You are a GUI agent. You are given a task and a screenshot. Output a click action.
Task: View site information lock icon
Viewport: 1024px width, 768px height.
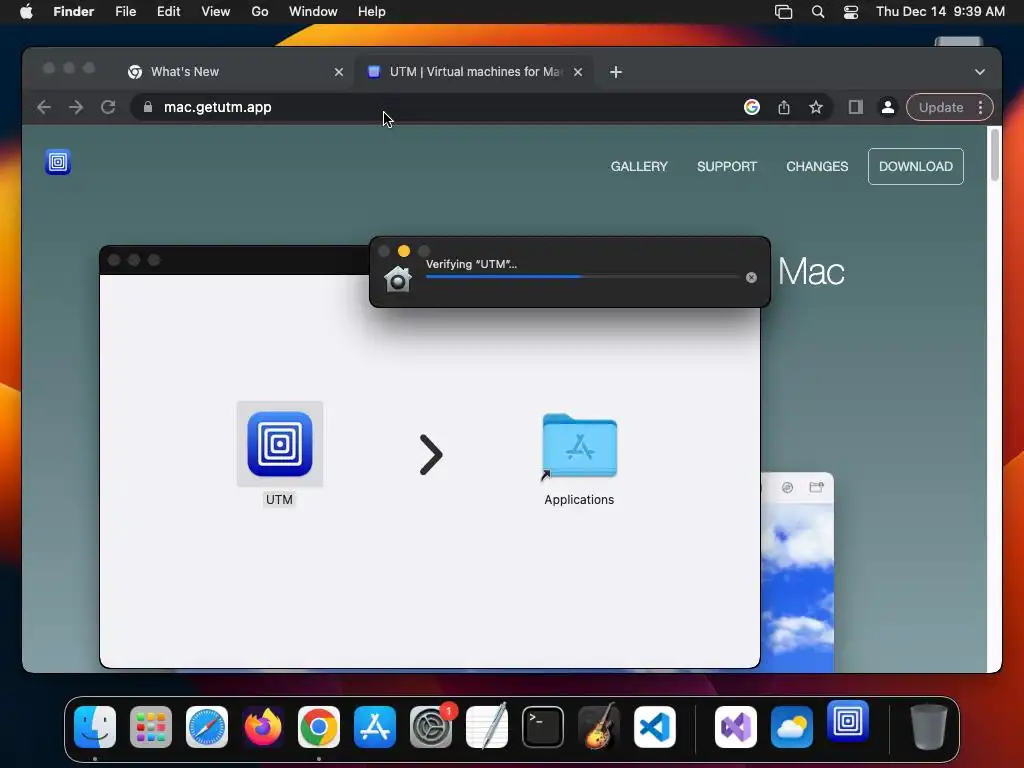pos(148,107)
